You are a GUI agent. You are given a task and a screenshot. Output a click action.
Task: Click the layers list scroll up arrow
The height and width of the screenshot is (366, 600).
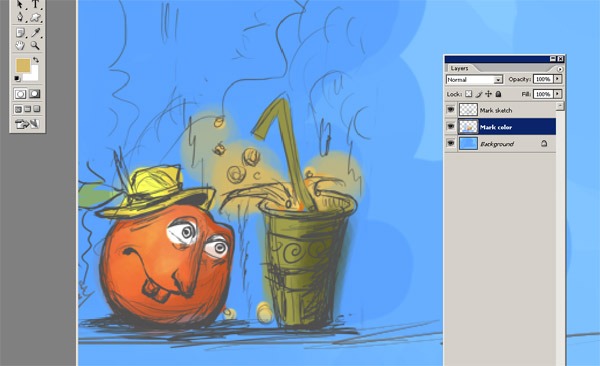point(560,106)
